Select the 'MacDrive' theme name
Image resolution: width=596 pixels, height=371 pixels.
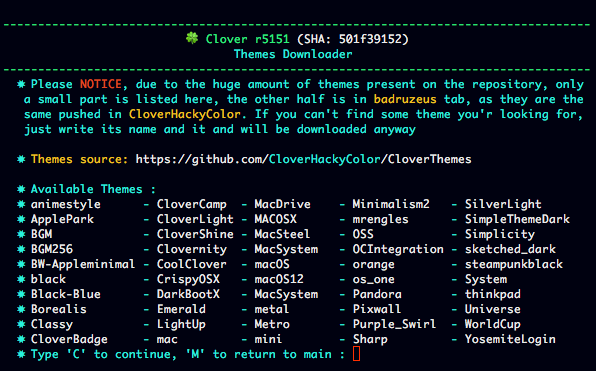coord(282,204)
